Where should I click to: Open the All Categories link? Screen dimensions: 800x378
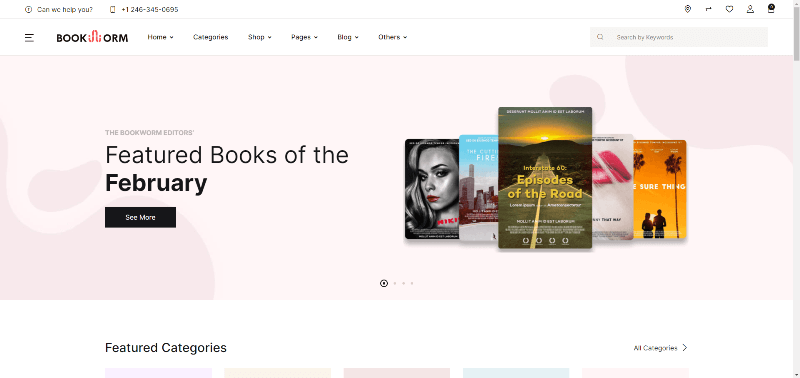pyautogui.click(x=655, y=348)
